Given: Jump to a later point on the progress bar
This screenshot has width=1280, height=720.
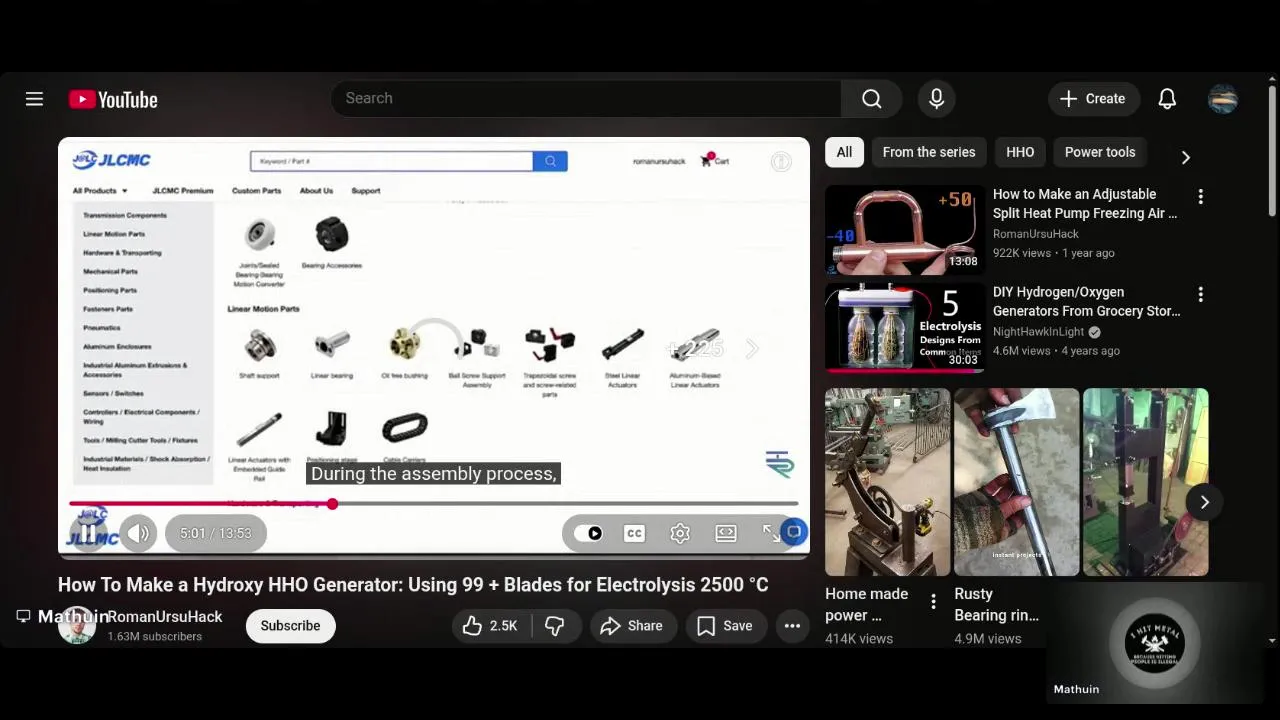Looking at the screenshot, I should [x=565, y=504].
